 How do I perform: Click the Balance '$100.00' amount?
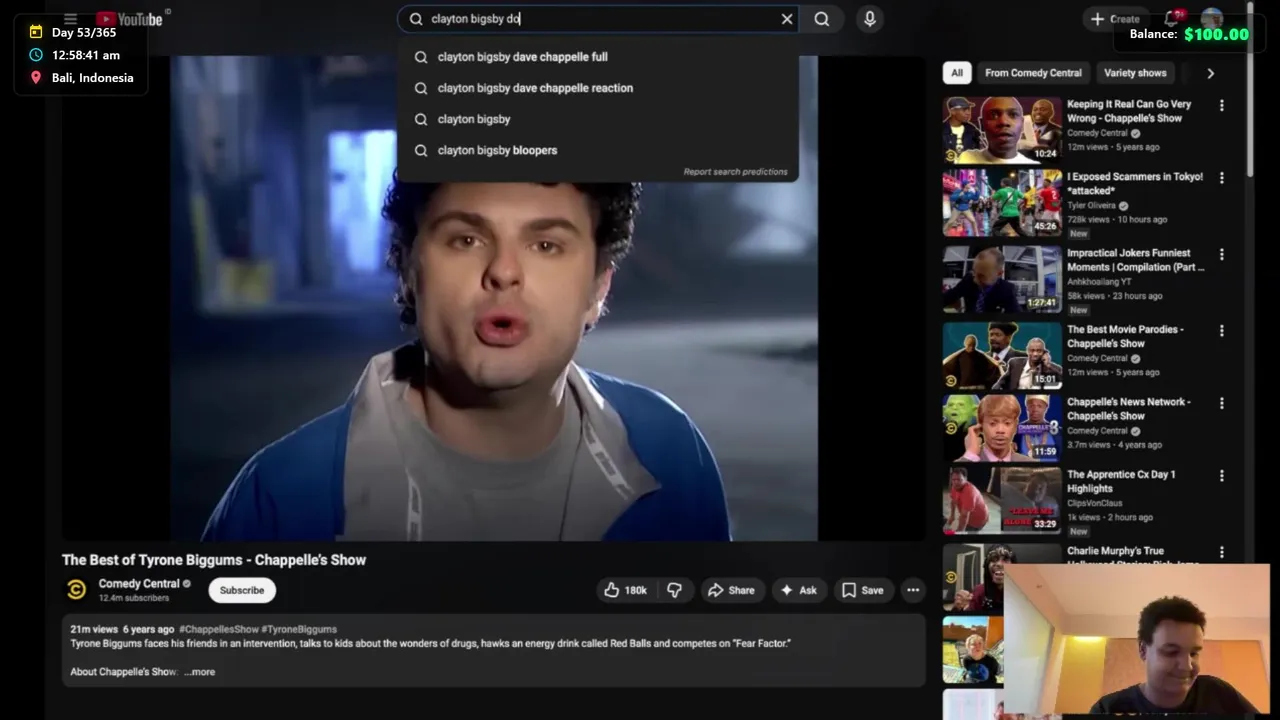tap(1216, 34)
